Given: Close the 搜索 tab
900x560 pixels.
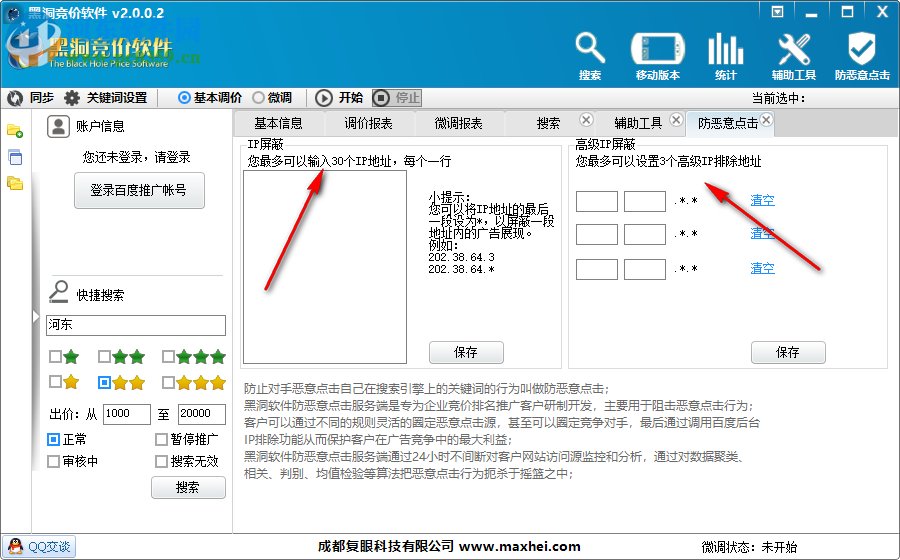Looking at the screenshot, I should [x=585, y=120].
